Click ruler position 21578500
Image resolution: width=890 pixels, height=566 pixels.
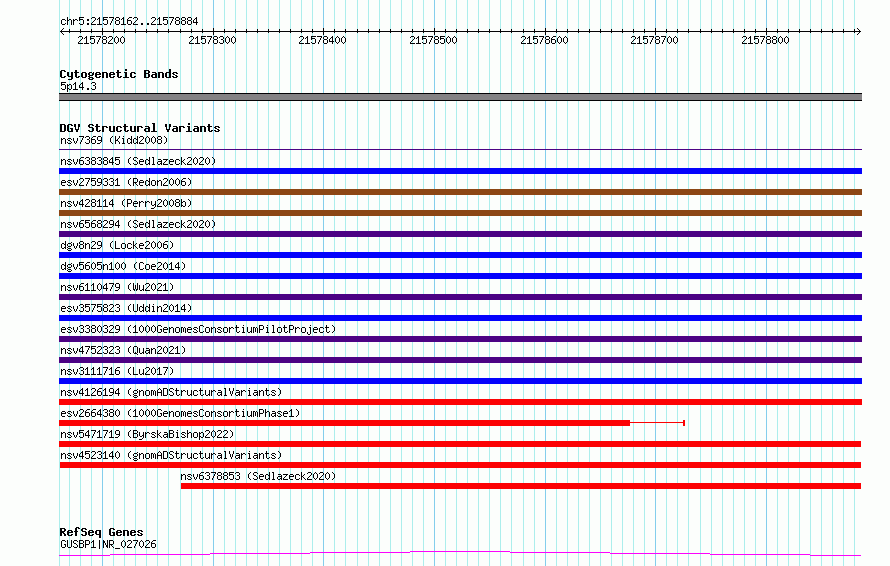tap(433, 40)
